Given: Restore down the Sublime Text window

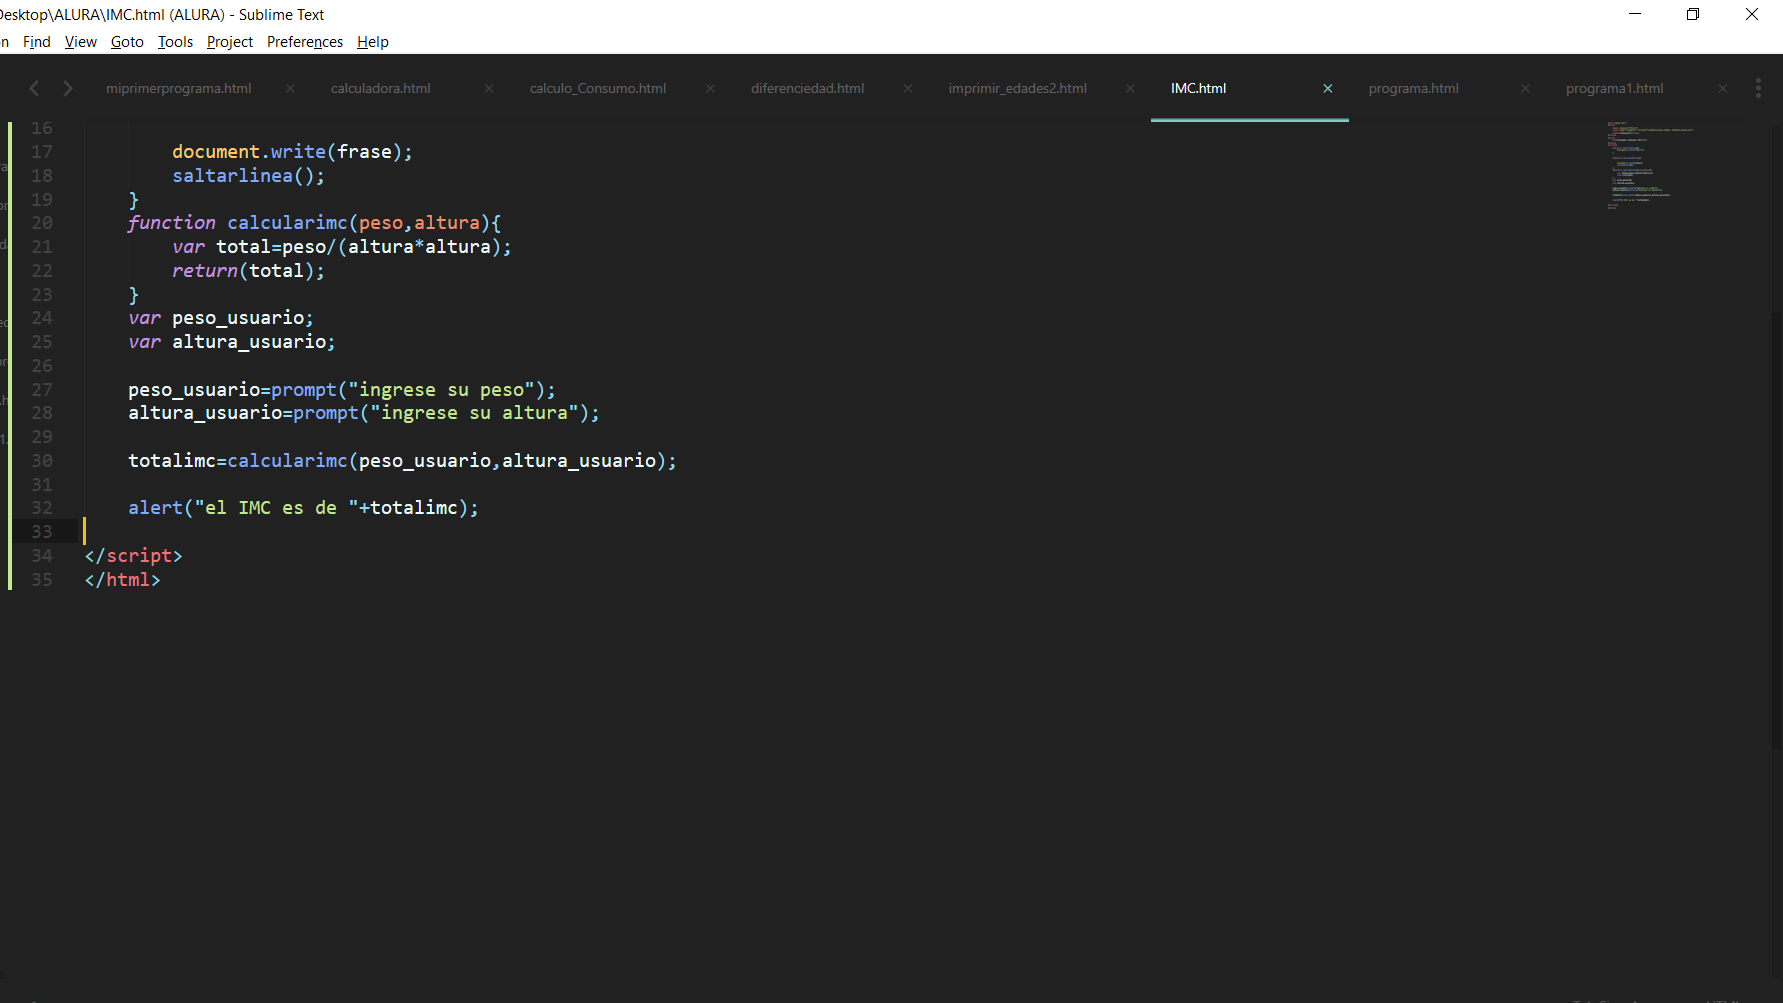Looking at the screenshot, I should (1693, 14).
